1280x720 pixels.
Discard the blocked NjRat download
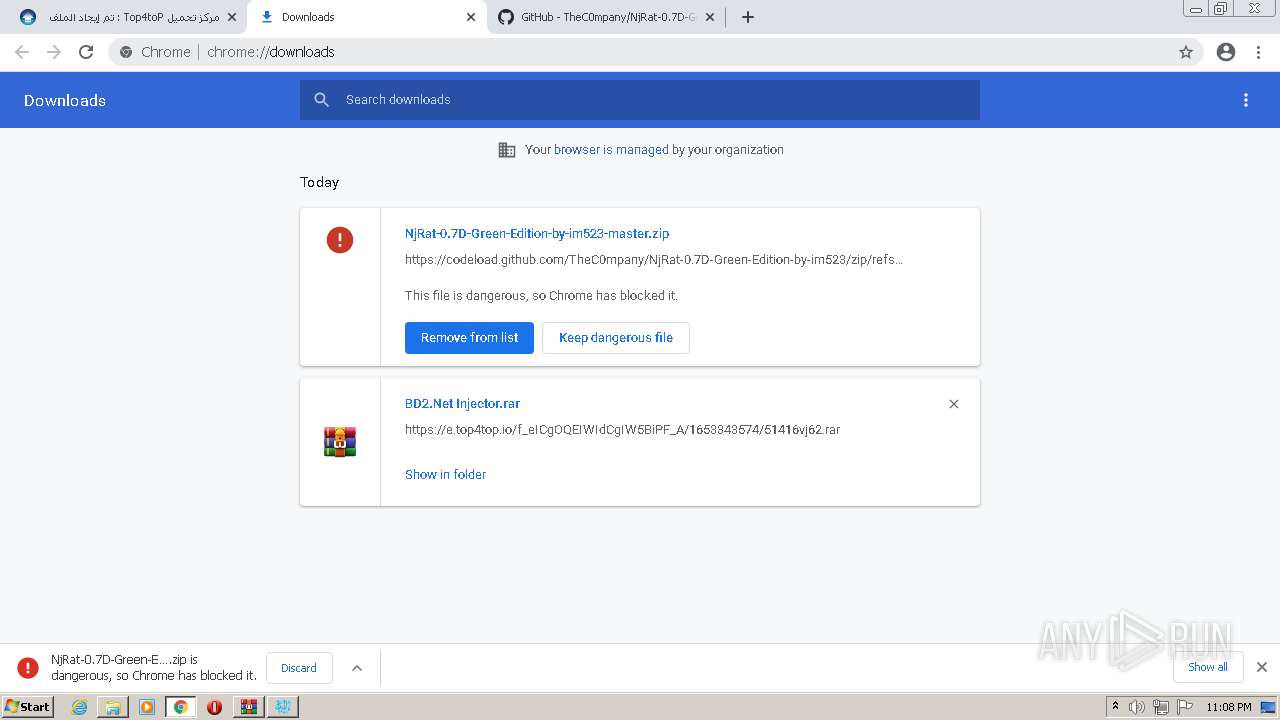[299, 668]
